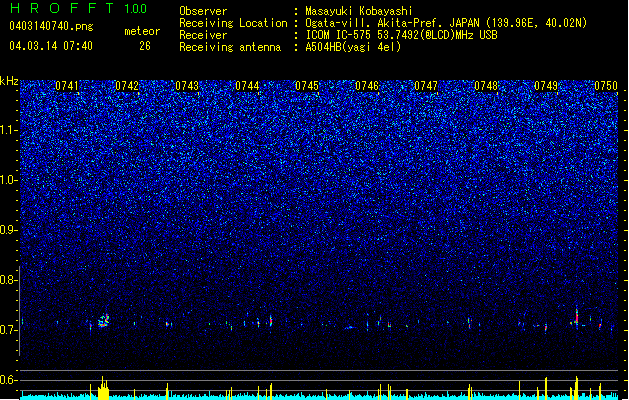Click the tall red echo before 0750
The image size is (629, 400).
(576, 317)
